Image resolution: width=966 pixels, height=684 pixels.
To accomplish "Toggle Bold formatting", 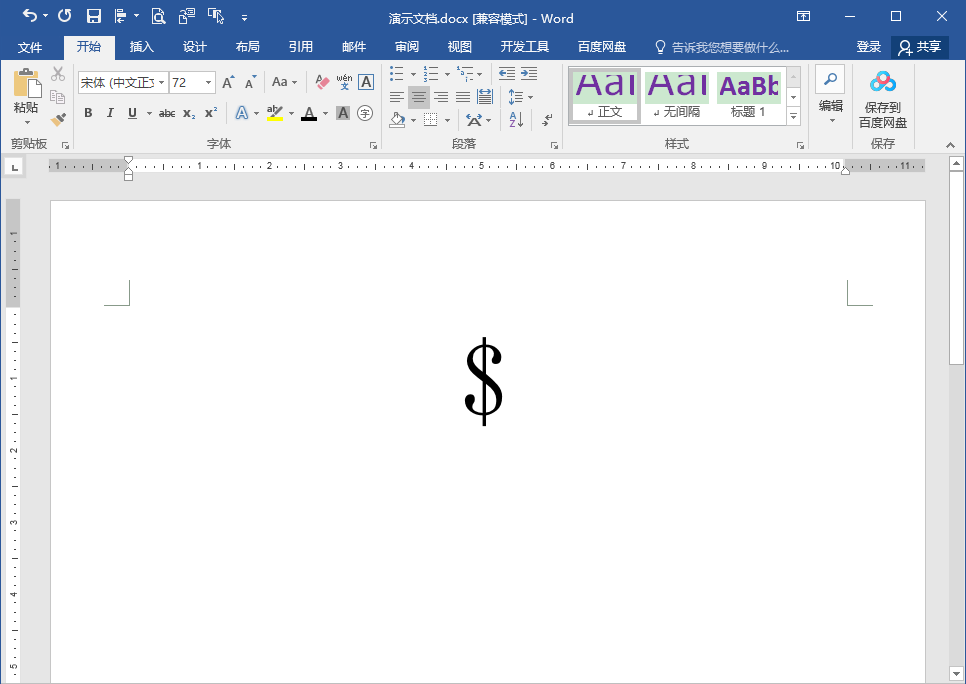I will point(88,113).
